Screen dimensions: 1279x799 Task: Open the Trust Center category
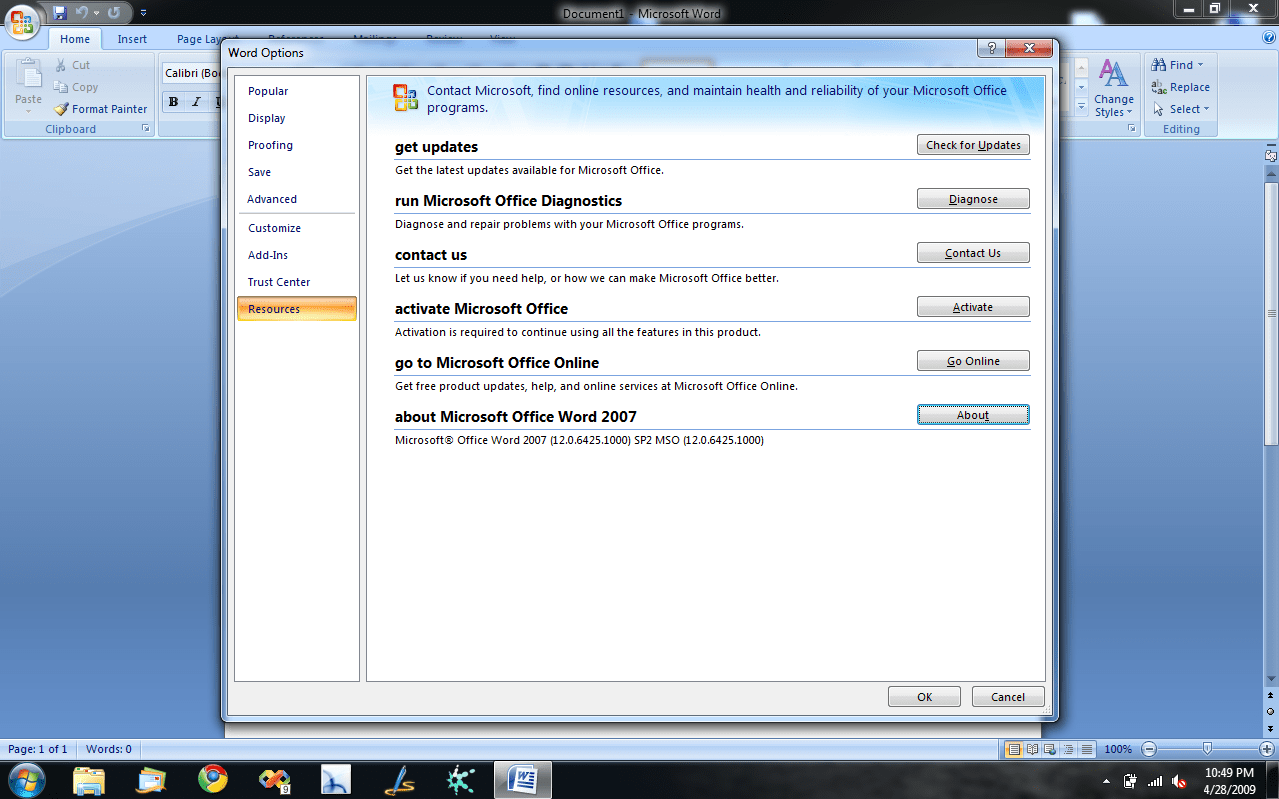[297, 282]
